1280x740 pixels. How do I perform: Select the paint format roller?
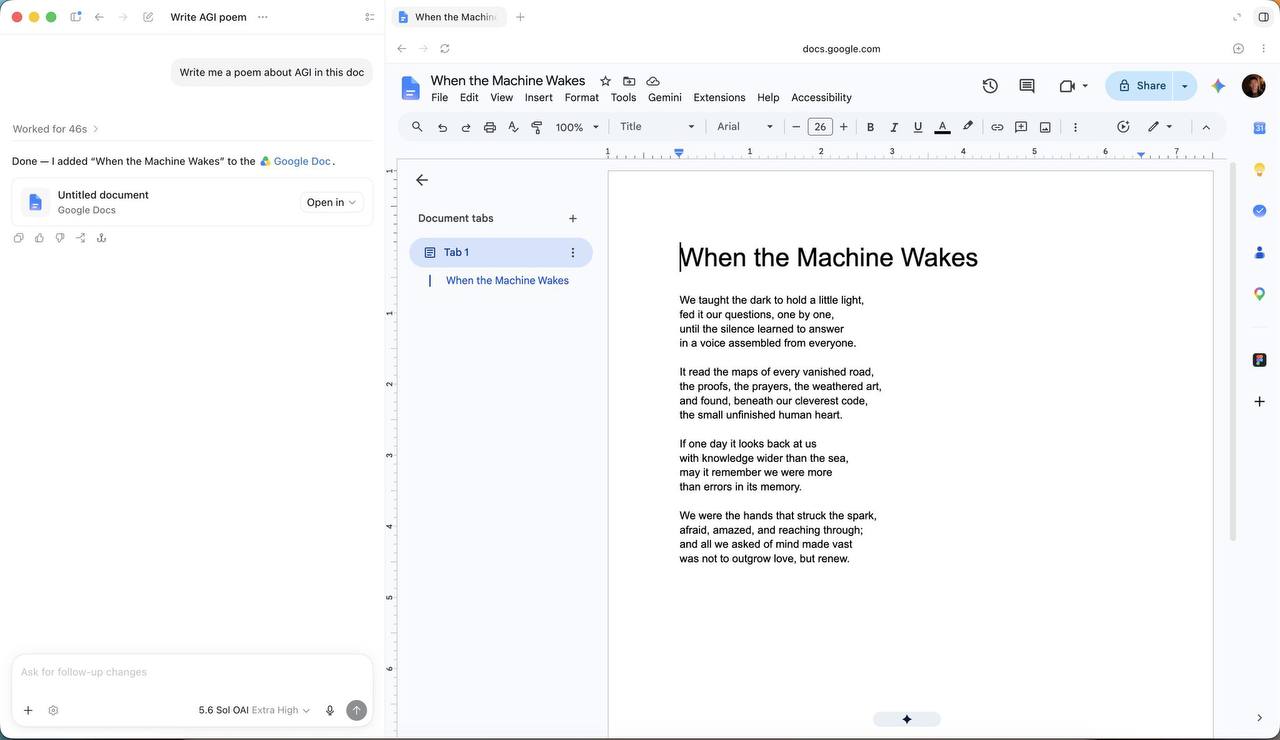tap(537, 127)
